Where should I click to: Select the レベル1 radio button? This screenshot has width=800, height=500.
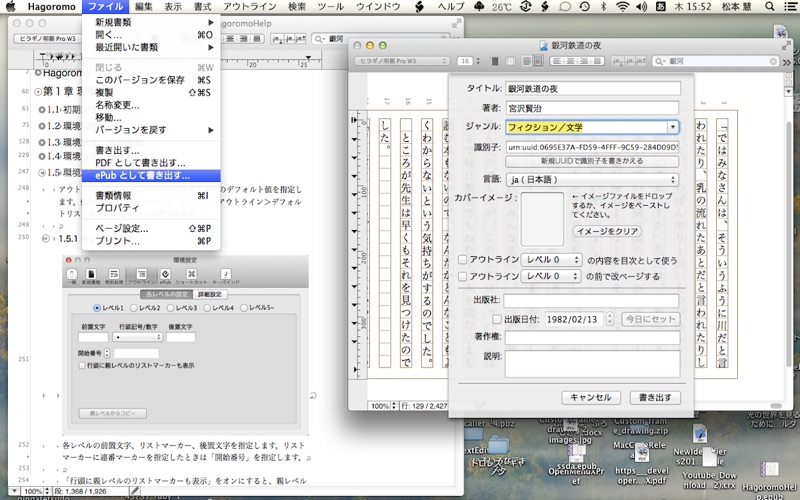coord(97,308)
